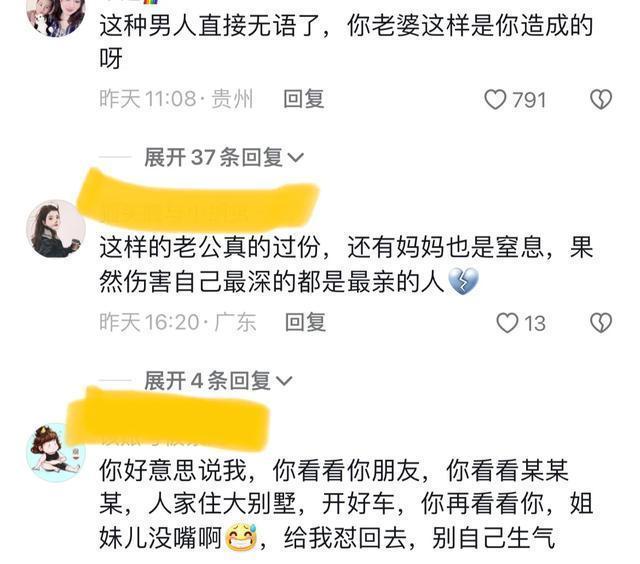
Task: Tap the 13 like count
Action: pos(535,324)
